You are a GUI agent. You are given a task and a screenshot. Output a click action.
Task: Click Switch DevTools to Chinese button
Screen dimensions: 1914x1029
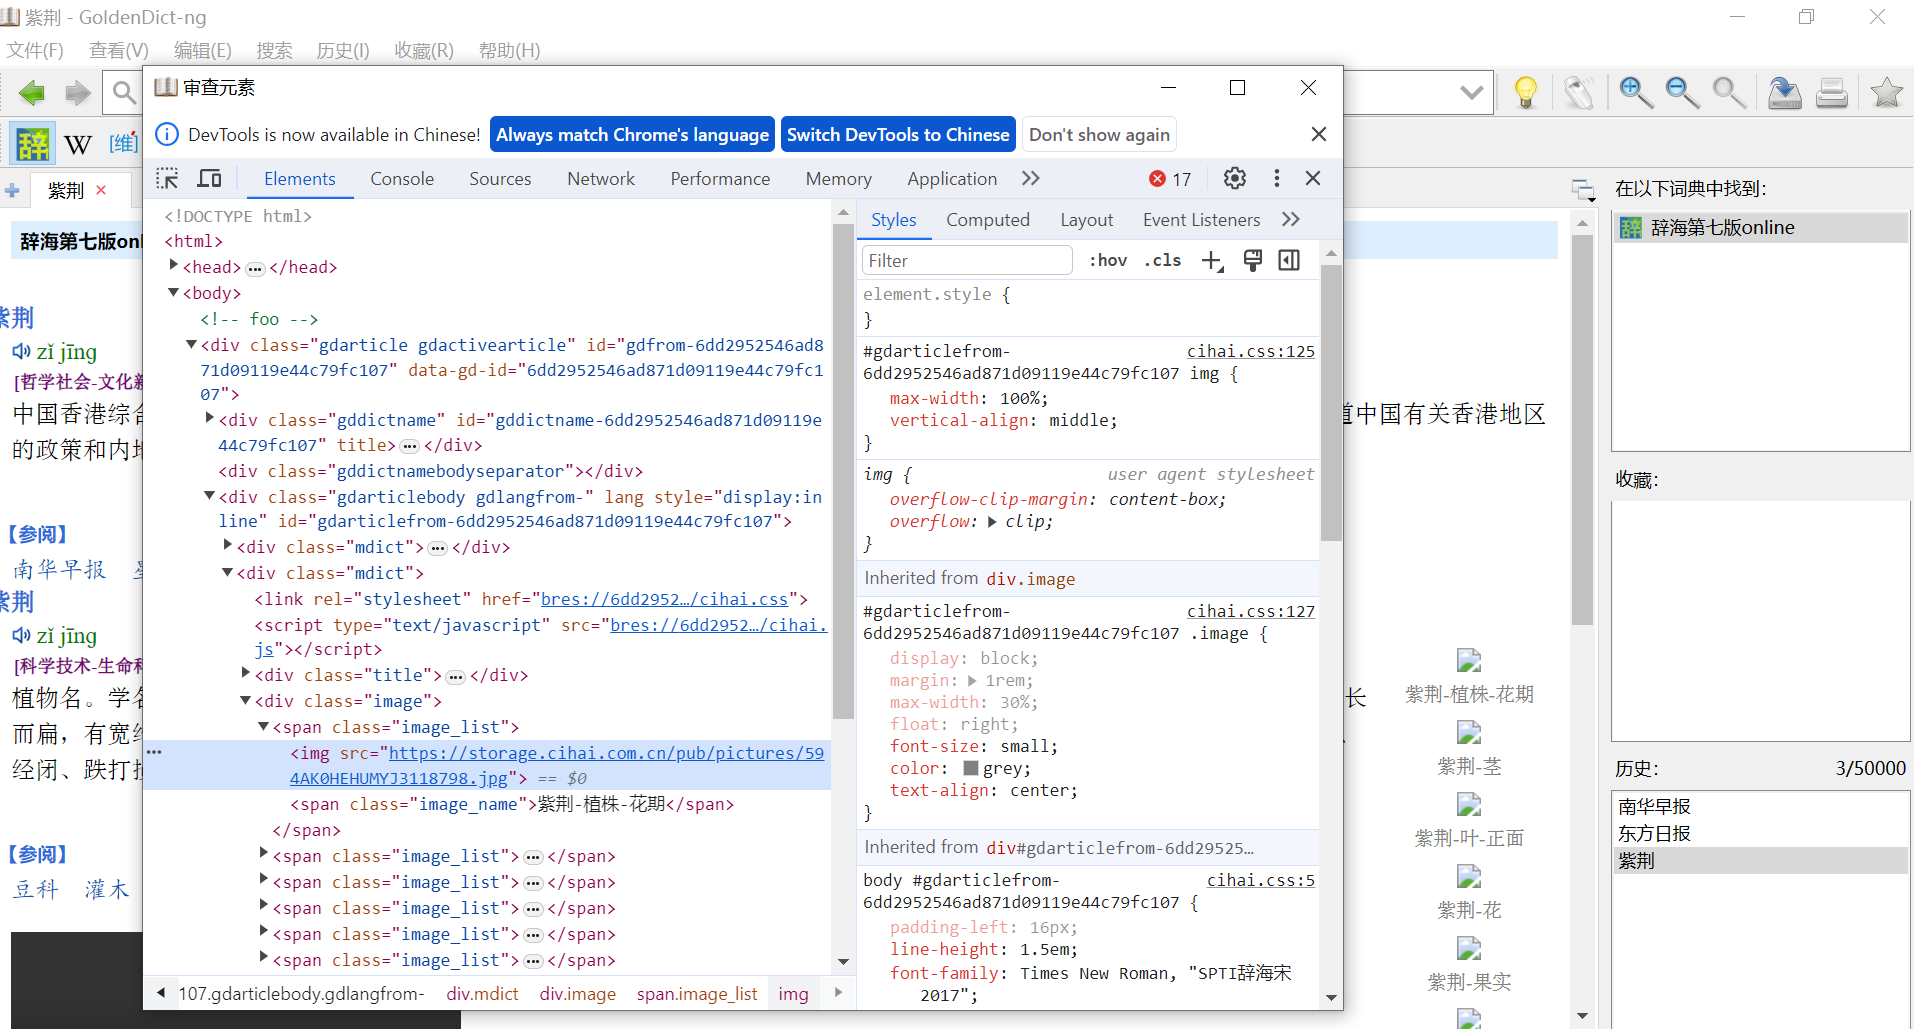click(897, 135)
